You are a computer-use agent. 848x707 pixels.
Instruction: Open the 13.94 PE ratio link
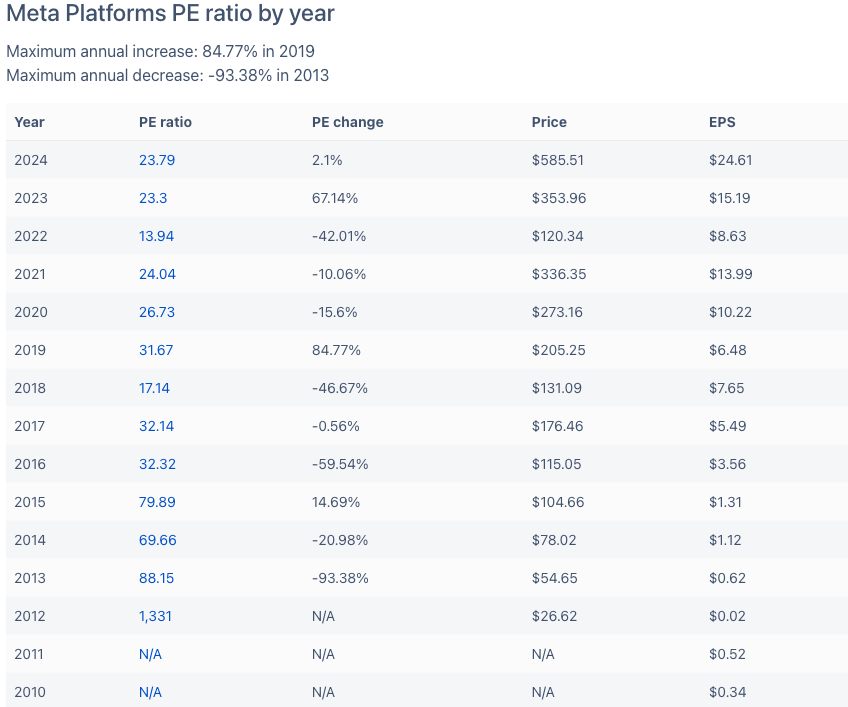pos(157,236)
